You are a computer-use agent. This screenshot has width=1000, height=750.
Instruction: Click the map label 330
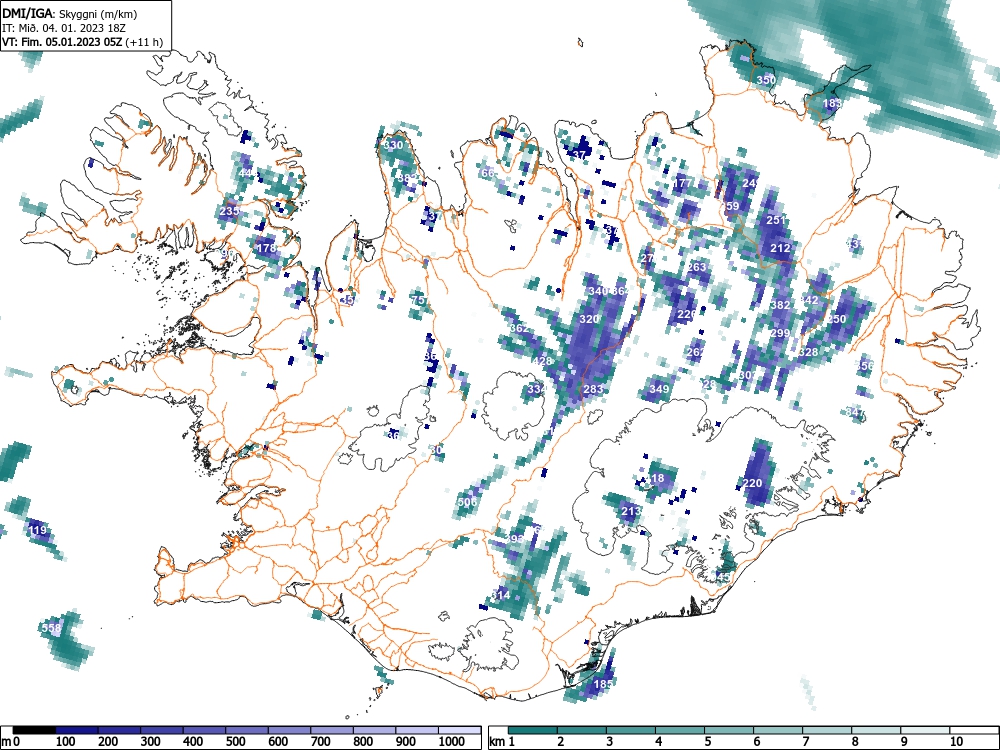(x=393, y=145)
